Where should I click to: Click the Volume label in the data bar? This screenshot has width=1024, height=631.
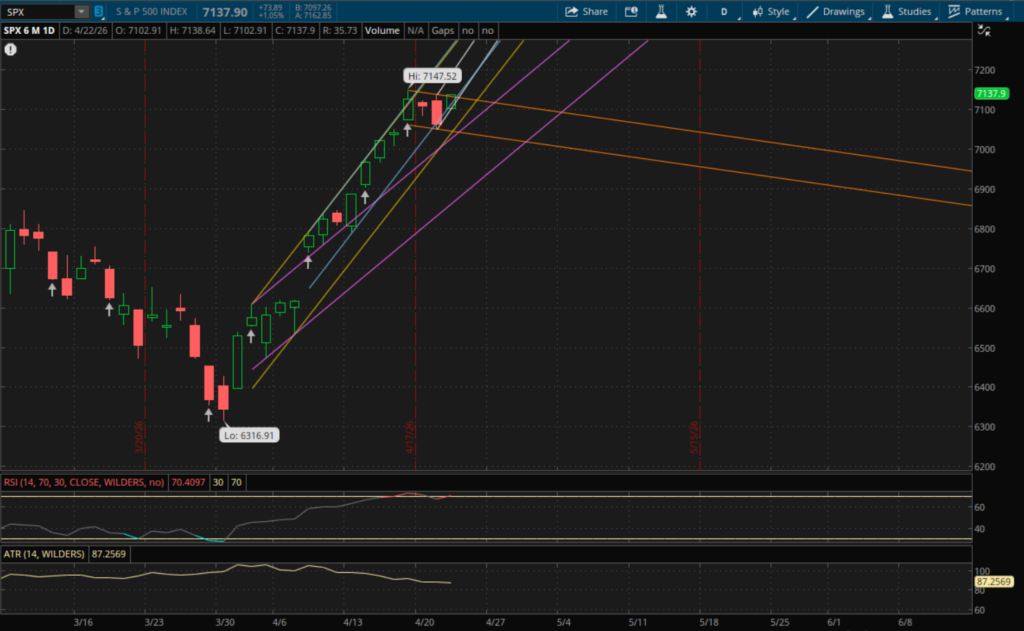(382, 31)
